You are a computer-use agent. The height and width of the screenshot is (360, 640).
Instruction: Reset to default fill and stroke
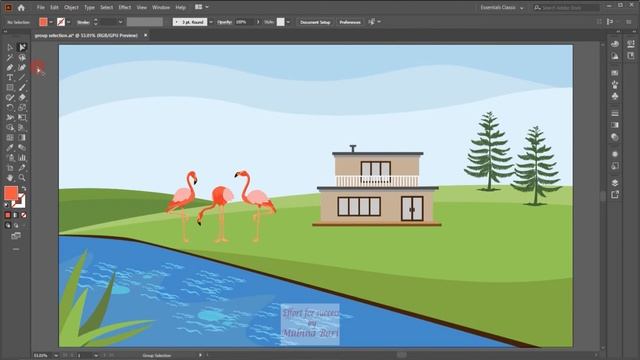coord(6,205)
